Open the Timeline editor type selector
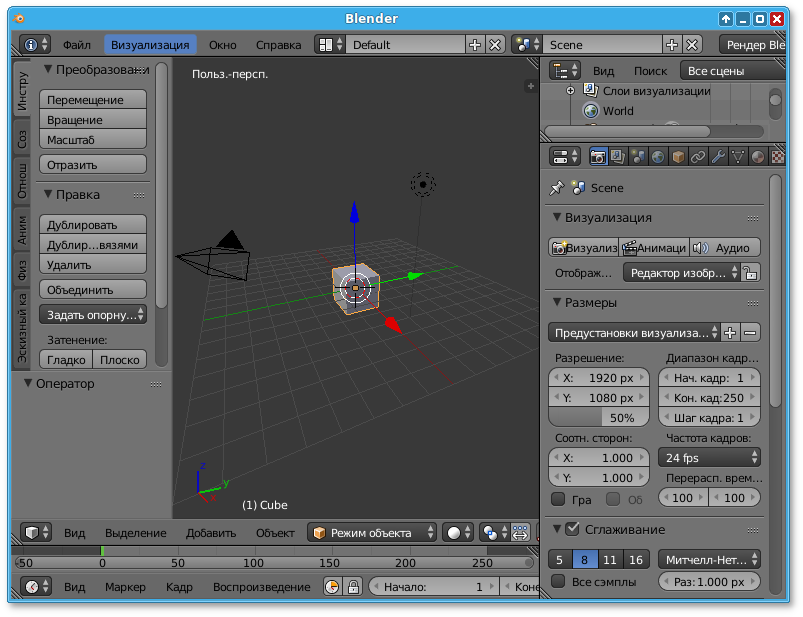This screenshot has height=617, width=803. coord(35,586)
